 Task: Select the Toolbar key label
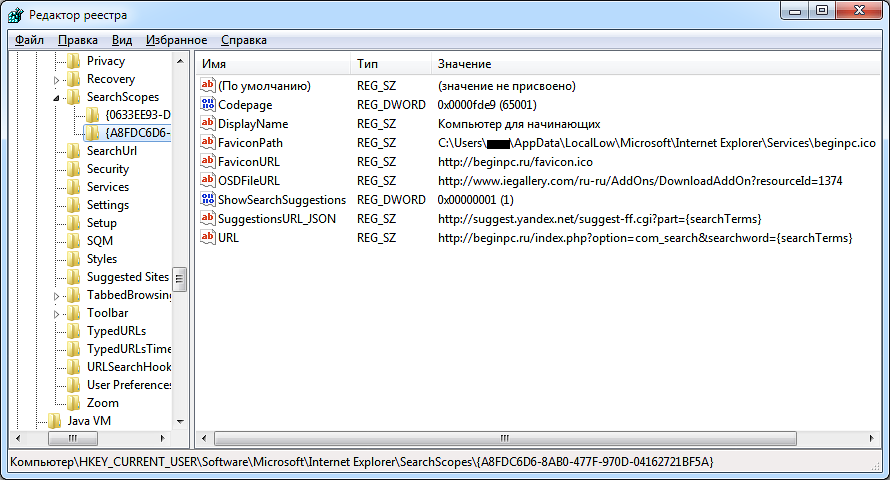pos(107,313)
